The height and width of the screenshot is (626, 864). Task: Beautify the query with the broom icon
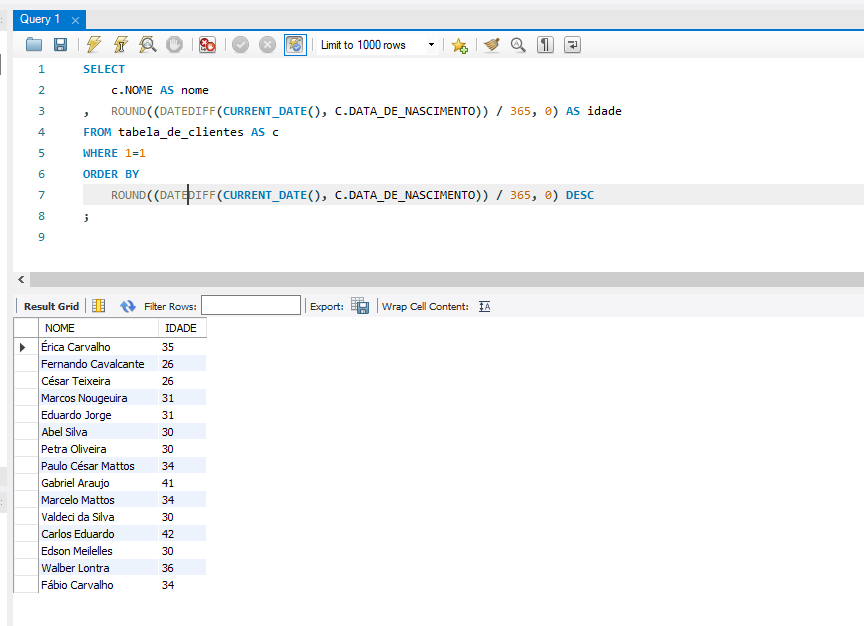pos(491,45)
